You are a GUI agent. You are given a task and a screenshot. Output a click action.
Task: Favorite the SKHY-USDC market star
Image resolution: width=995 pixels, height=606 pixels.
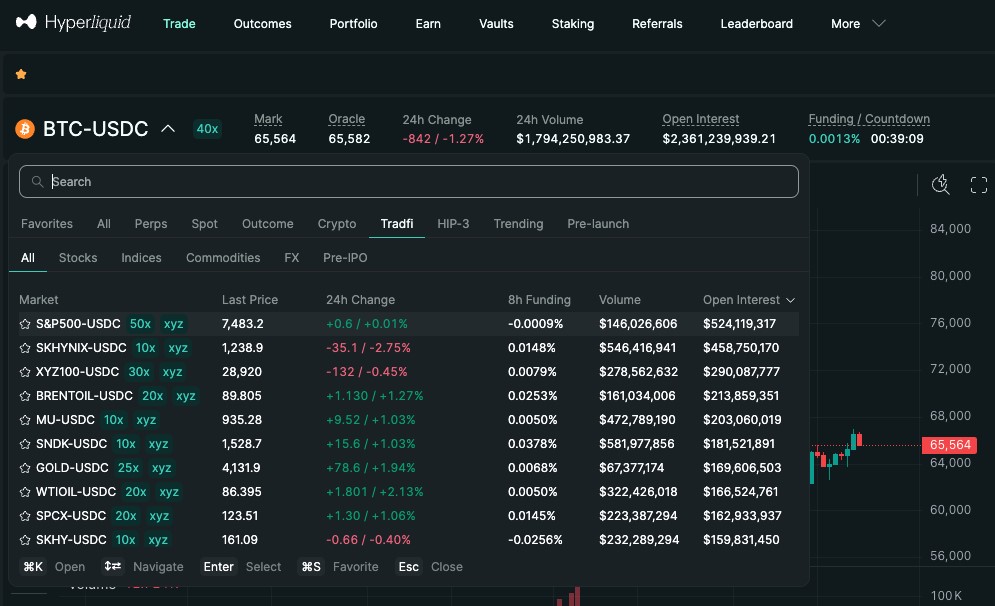[x=25, y=541]
